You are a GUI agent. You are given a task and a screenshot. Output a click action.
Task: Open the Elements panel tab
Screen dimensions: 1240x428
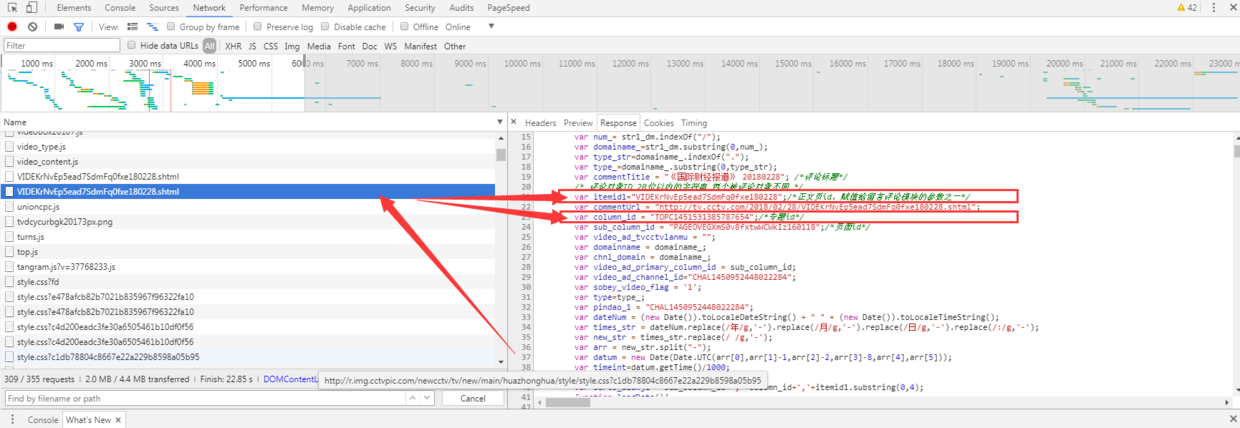point(74,8)
